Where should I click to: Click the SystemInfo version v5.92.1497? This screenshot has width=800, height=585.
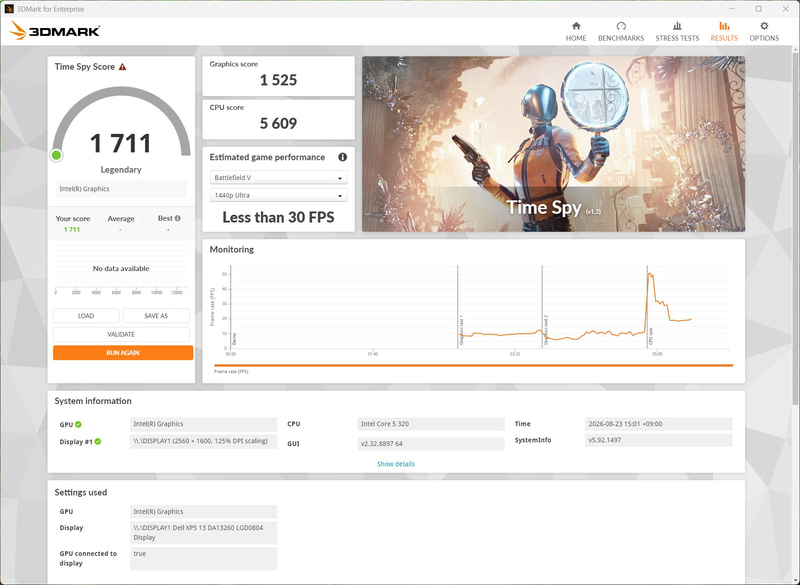pos(658,440)
